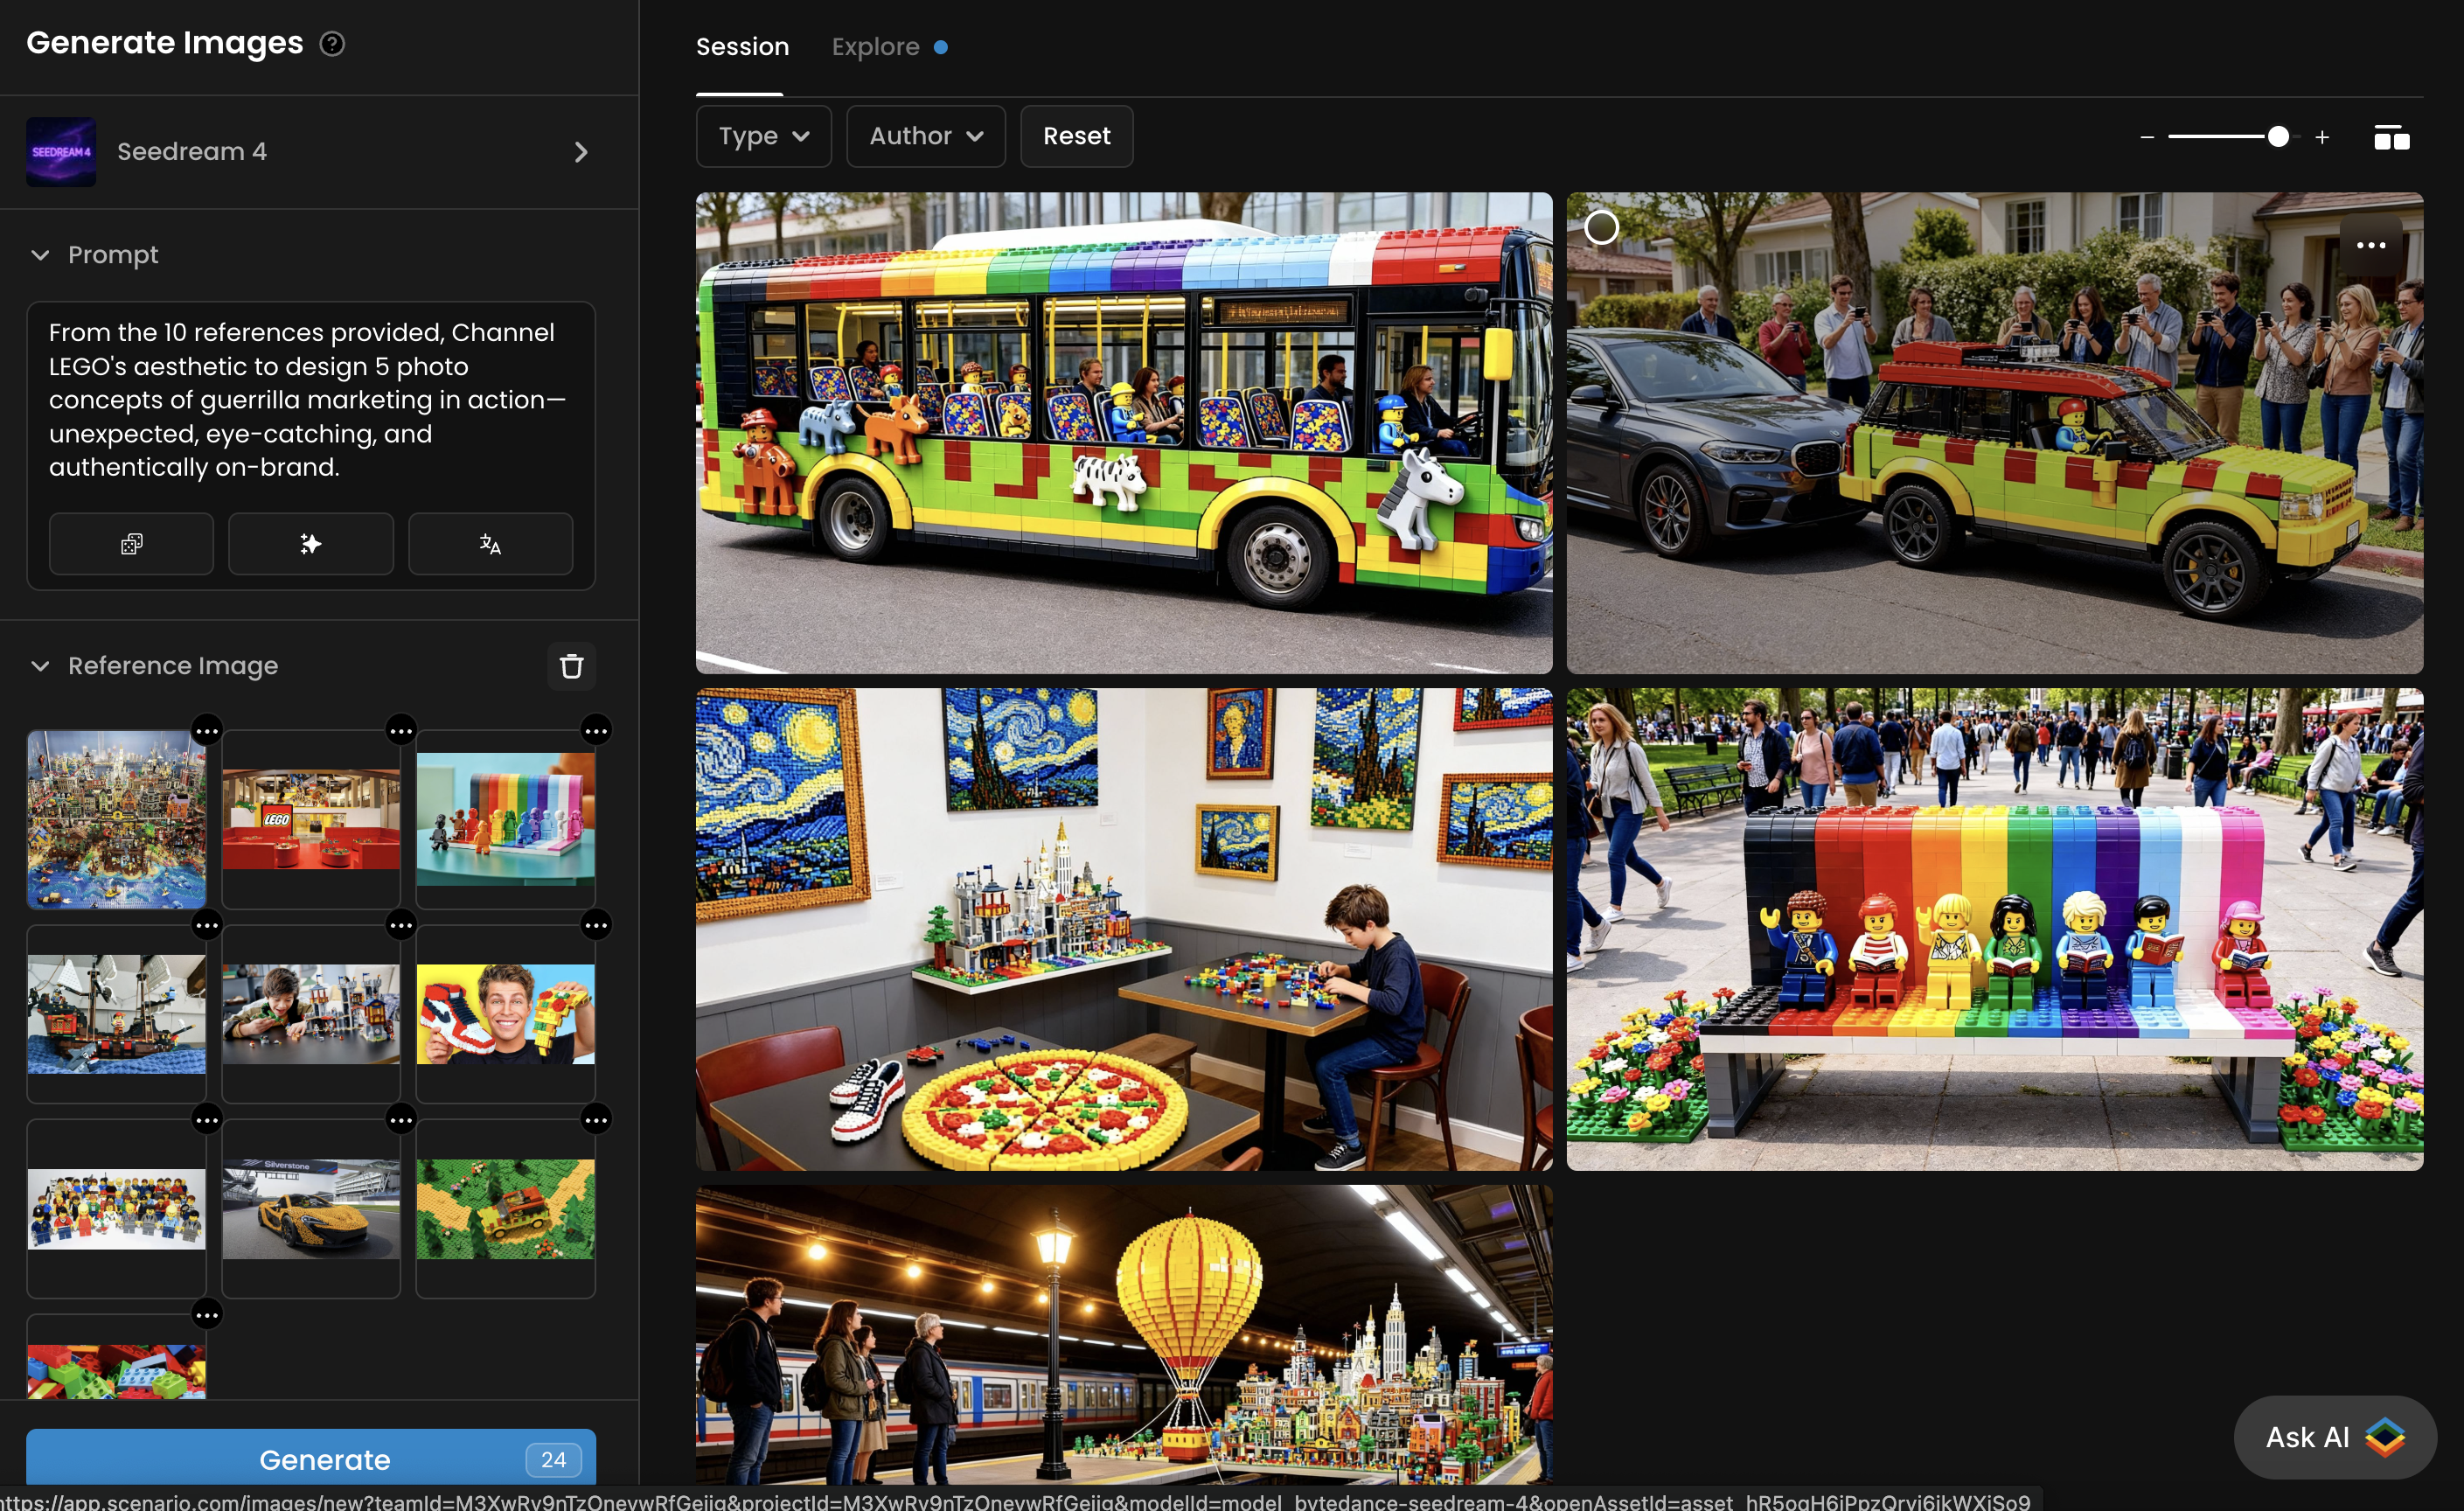2464x1511 pixels.
Task: Open the Type filter dropdown
Action: (763, 136)
